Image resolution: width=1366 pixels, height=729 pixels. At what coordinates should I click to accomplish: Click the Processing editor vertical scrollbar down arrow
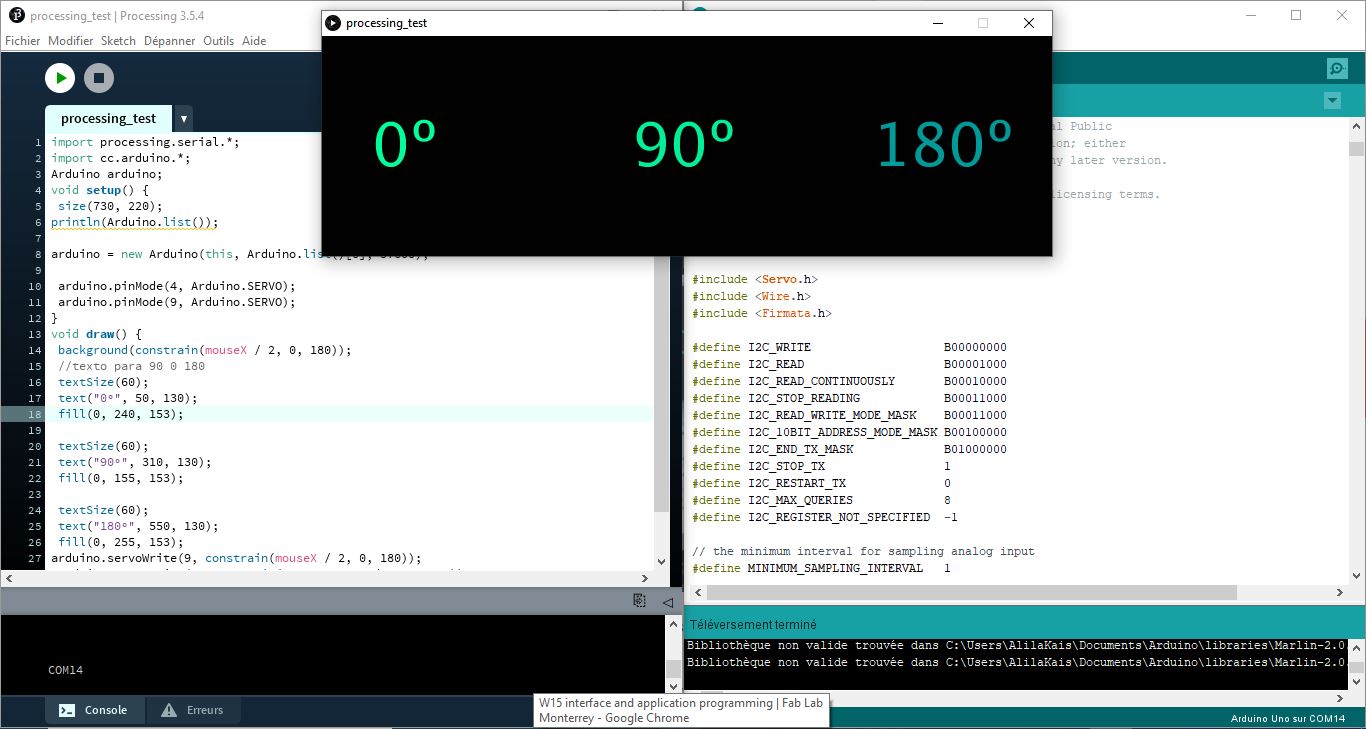[x=661, y=562]
